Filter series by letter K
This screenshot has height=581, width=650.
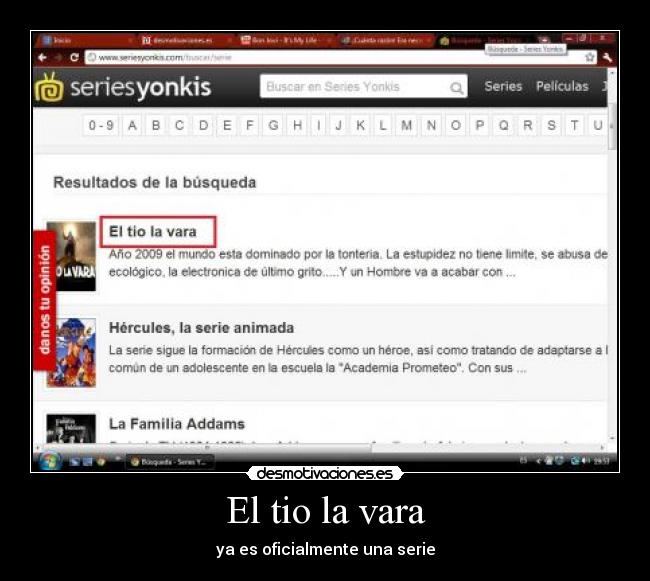click(x=361, y=125)
